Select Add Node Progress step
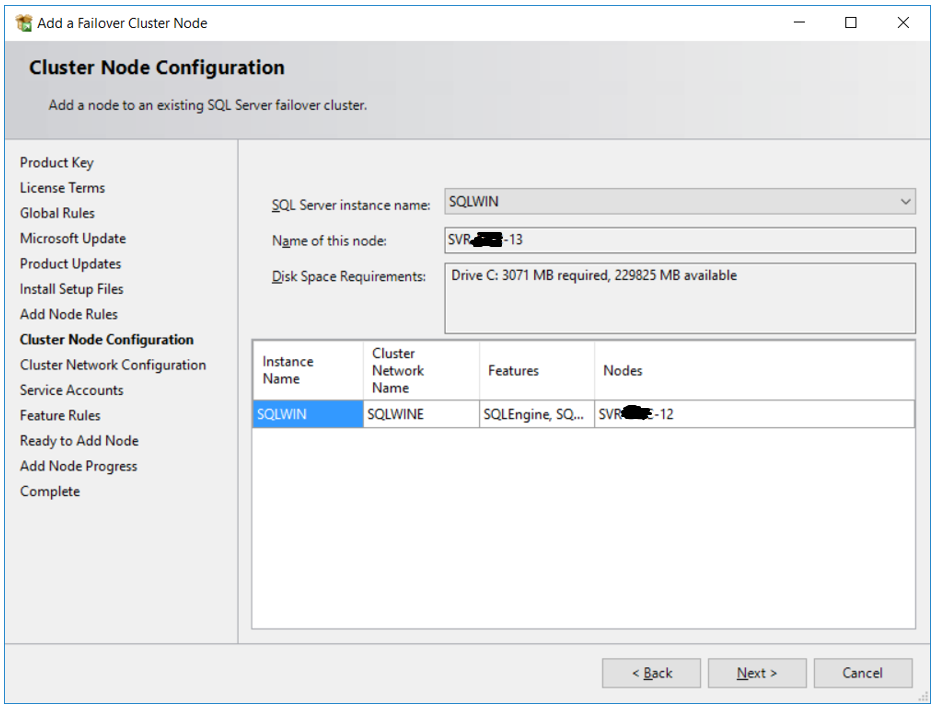This screenshot has width=933, height=706. tap(79, 466)
